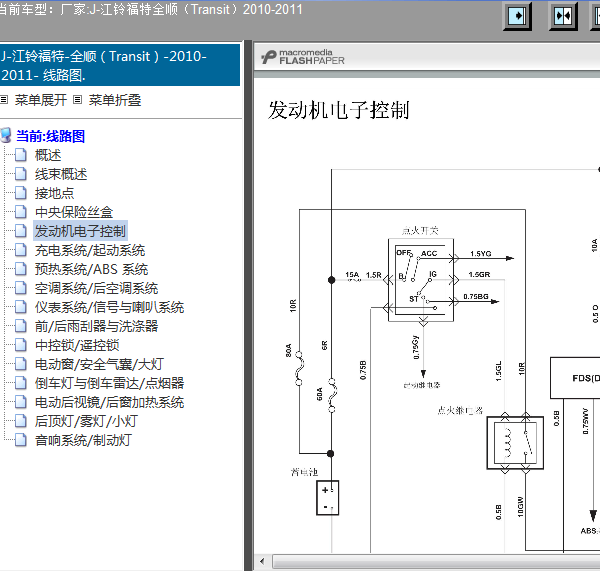Screen dimensions: 600x571
Task: Open 前/后雨刮器与洗涤器 diagram
Action: point(96,326)
